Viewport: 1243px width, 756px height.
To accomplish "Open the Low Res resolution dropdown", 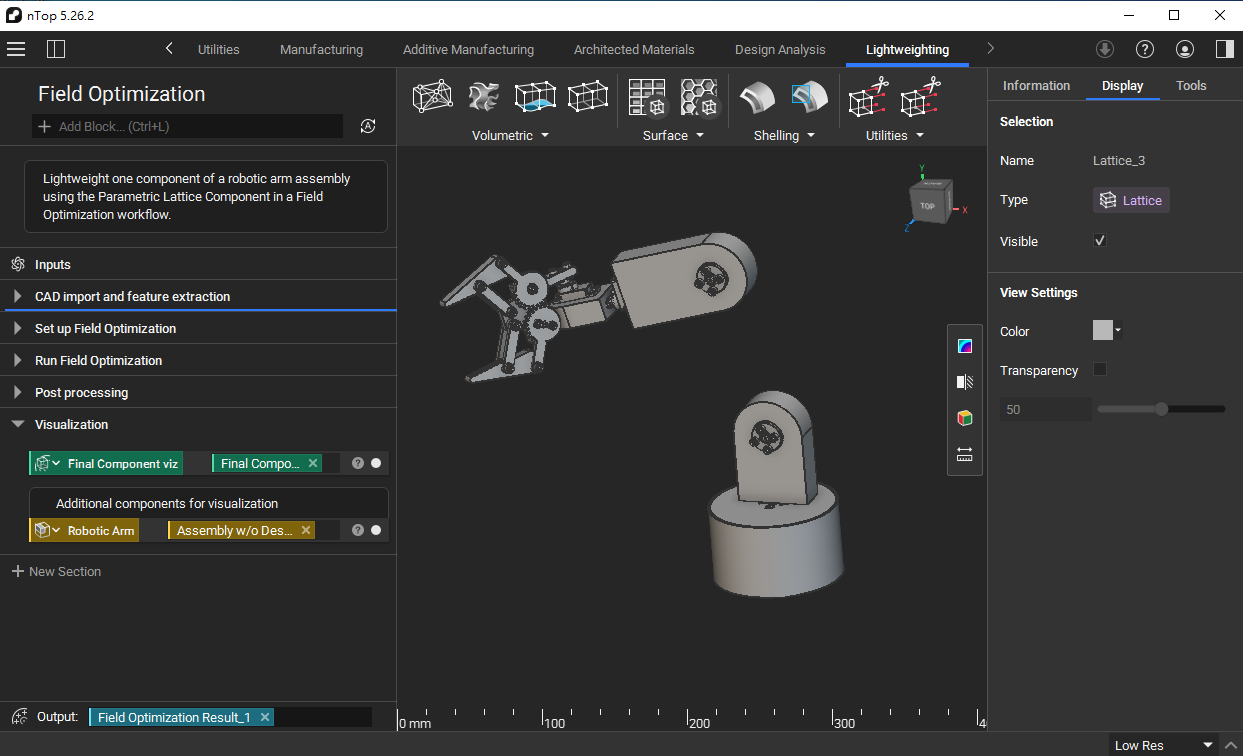I will (x=1164, y=745).
